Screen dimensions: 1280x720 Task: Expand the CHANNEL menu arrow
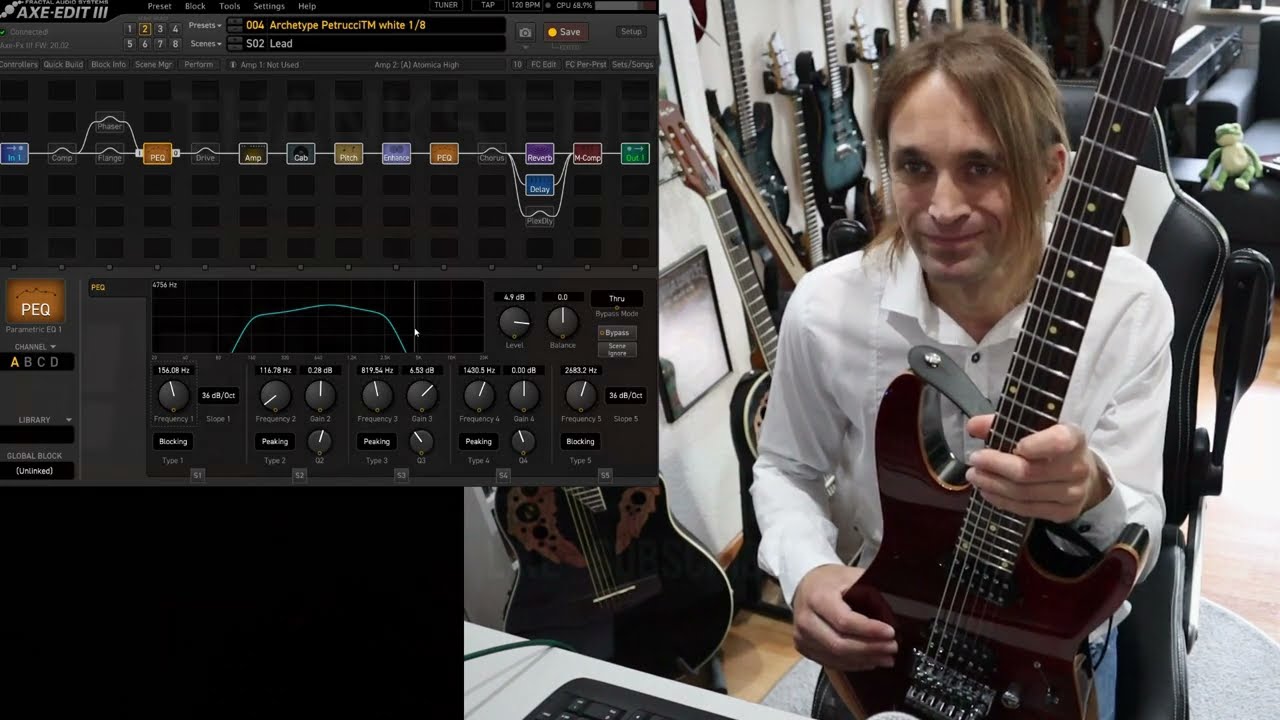tap(55, 347)
